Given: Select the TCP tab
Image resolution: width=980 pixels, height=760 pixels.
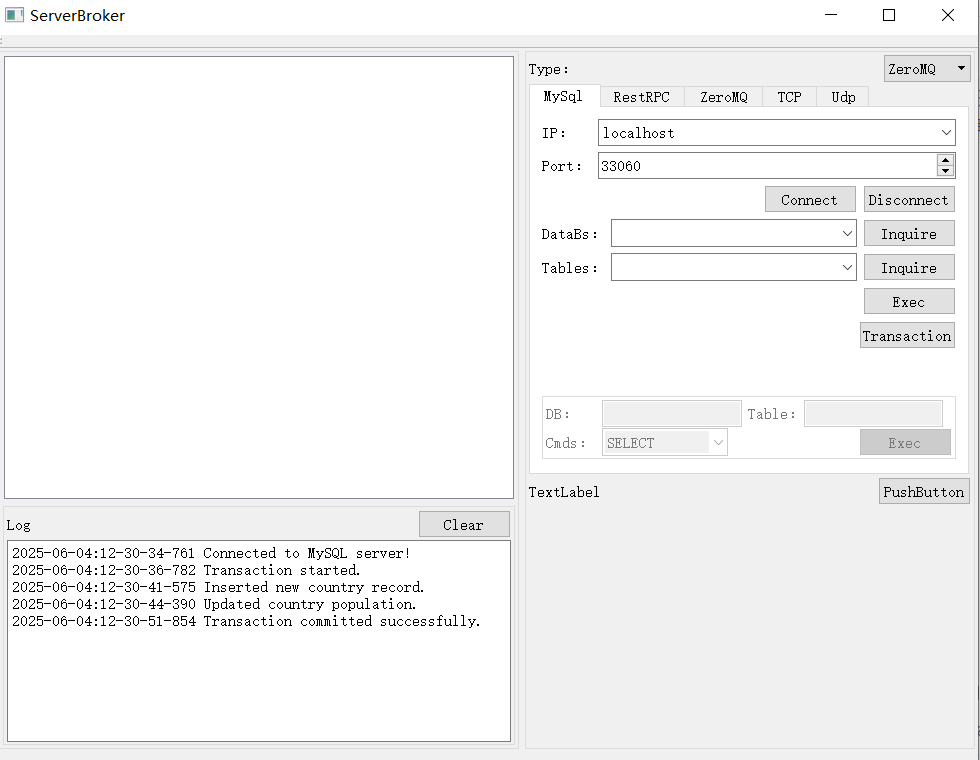Looking at the screenshot, I should (789, 97).
